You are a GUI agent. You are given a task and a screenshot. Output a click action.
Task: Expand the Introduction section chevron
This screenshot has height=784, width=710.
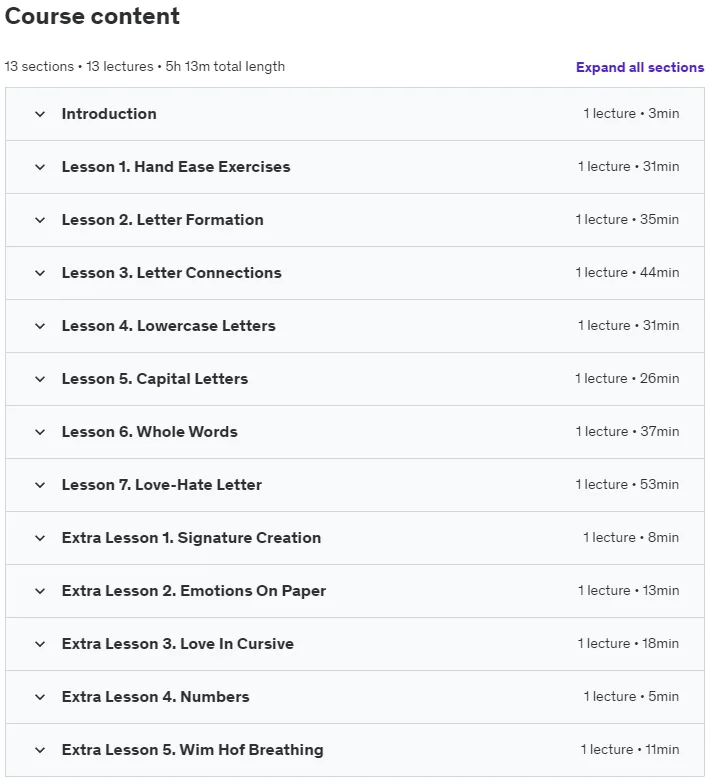tap(40, 114)
